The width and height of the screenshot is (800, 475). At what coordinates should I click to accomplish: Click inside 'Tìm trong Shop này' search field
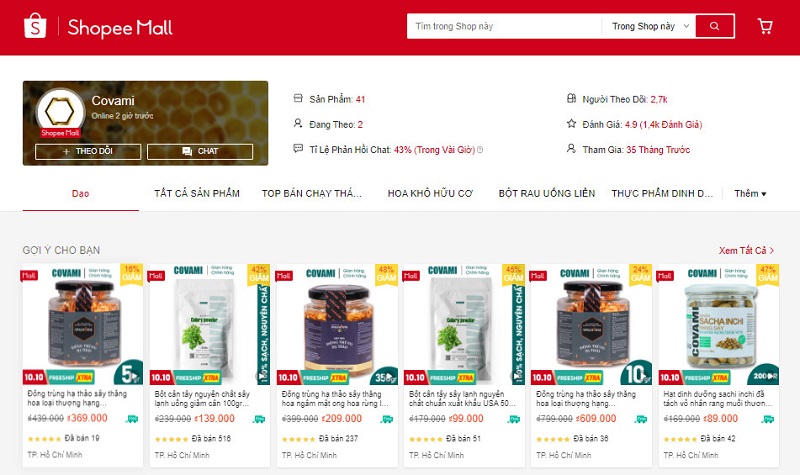point(504,26)
